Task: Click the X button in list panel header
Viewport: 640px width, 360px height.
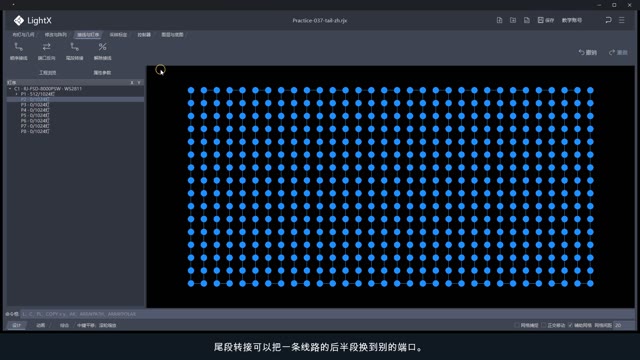Action: pyautogui.click(x=132, y=82)
